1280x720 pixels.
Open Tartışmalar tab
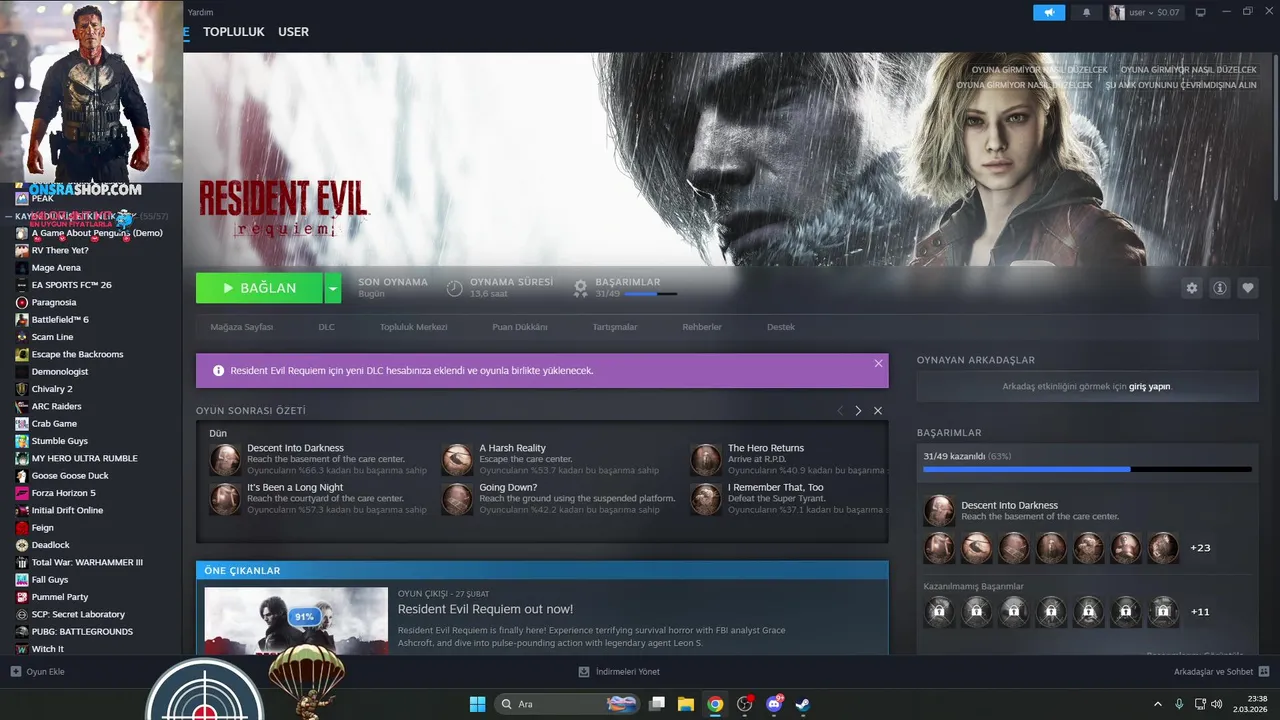pyautogui.click(x=615, y=327)
